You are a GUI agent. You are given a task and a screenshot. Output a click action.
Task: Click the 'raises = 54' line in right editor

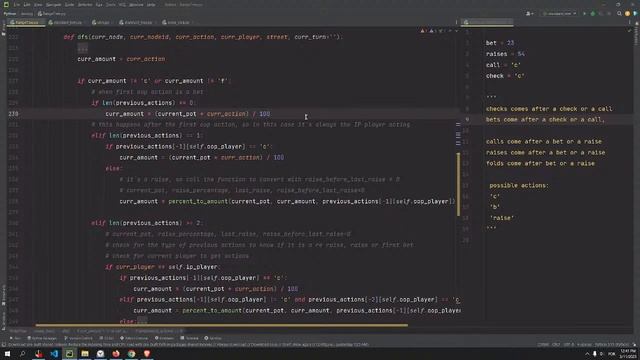505,54
